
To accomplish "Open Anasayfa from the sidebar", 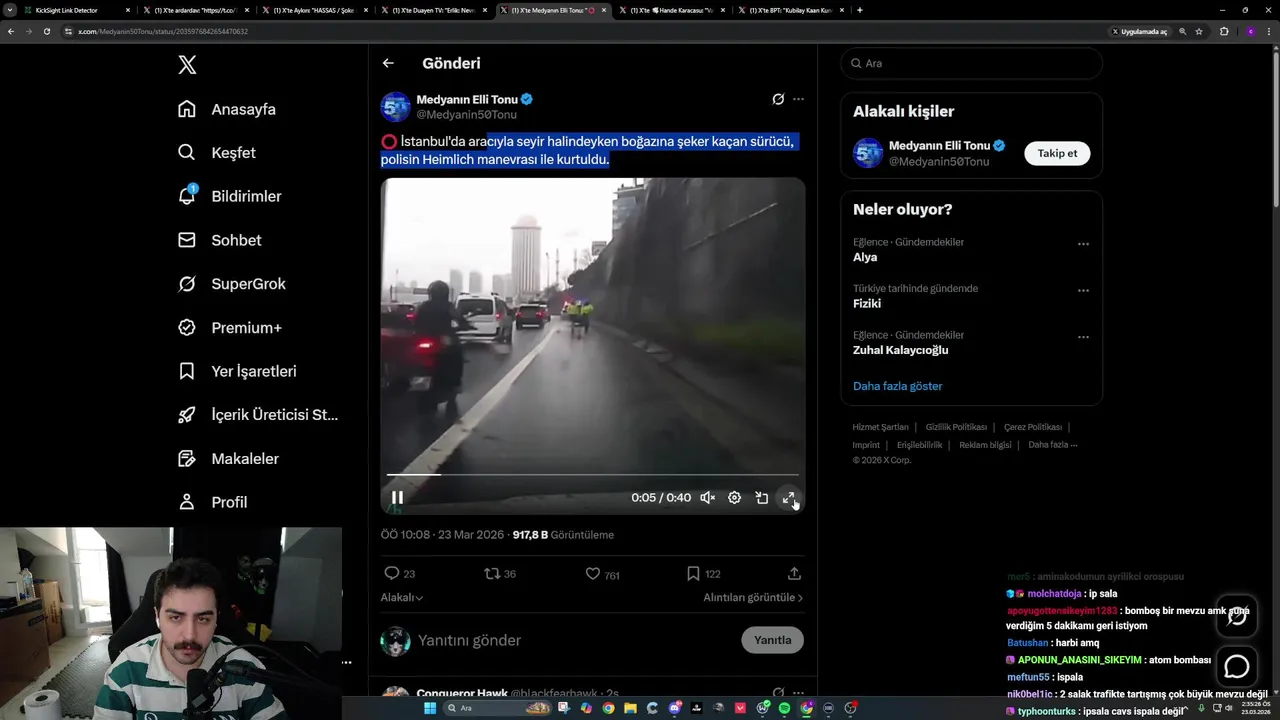I will (x=227, y=109).
